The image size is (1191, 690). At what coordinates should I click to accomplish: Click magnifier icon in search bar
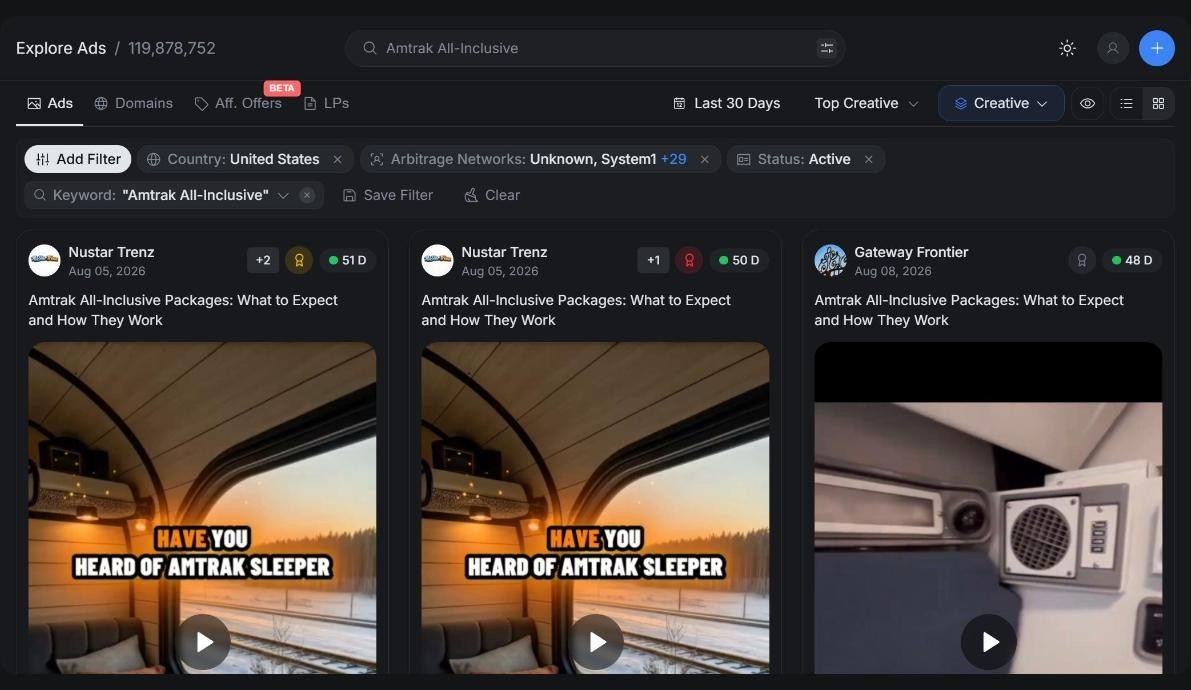[370, 48]
